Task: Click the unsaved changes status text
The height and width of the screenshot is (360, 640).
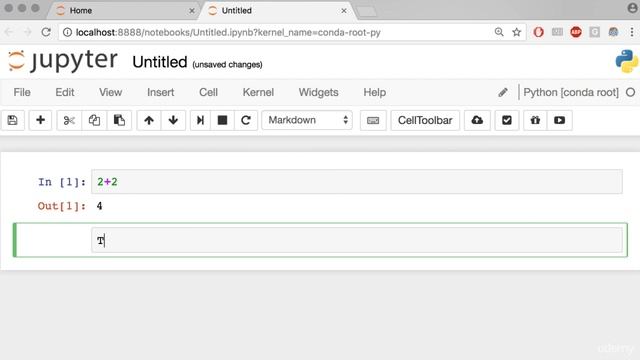Action: [227, 64]
